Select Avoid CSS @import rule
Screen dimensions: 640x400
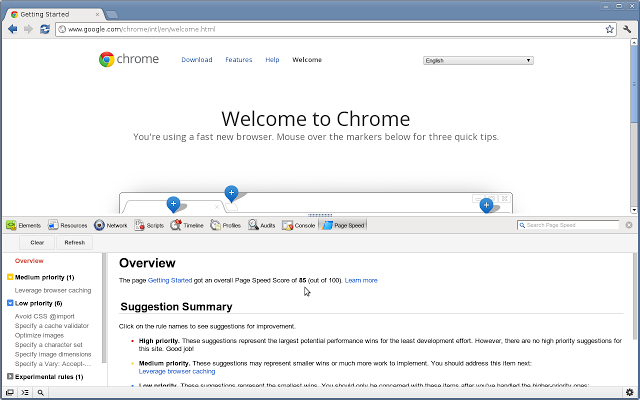tap(45, 316)
